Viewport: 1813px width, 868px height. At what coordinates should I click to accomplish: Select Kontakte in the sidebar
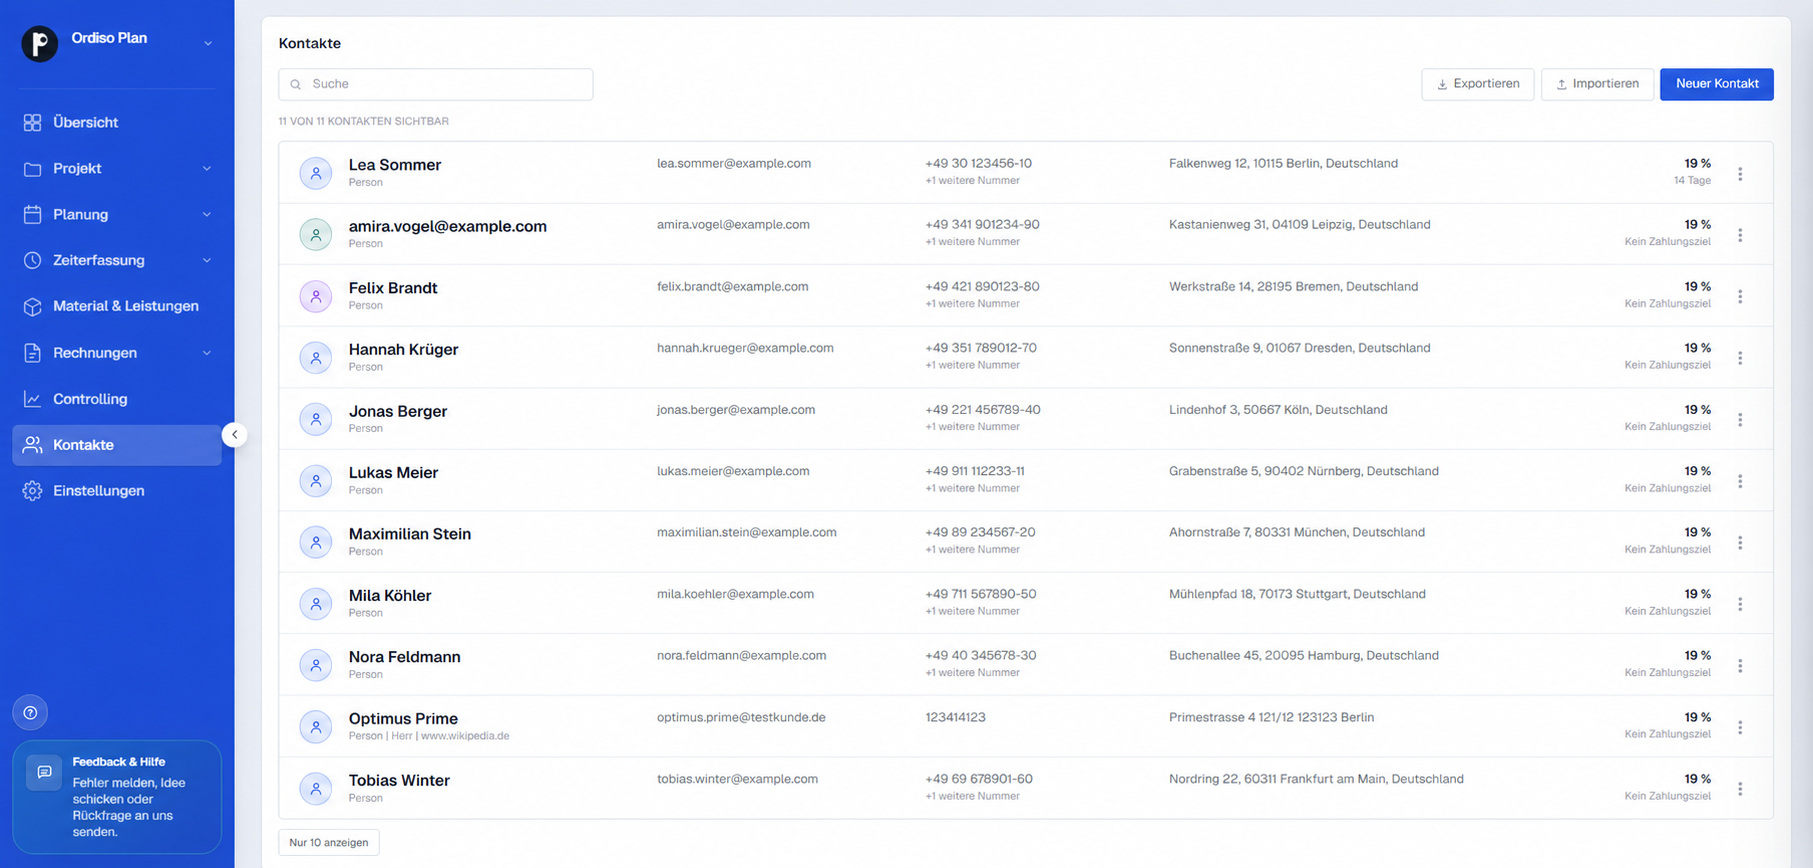[x=117, y=445]
